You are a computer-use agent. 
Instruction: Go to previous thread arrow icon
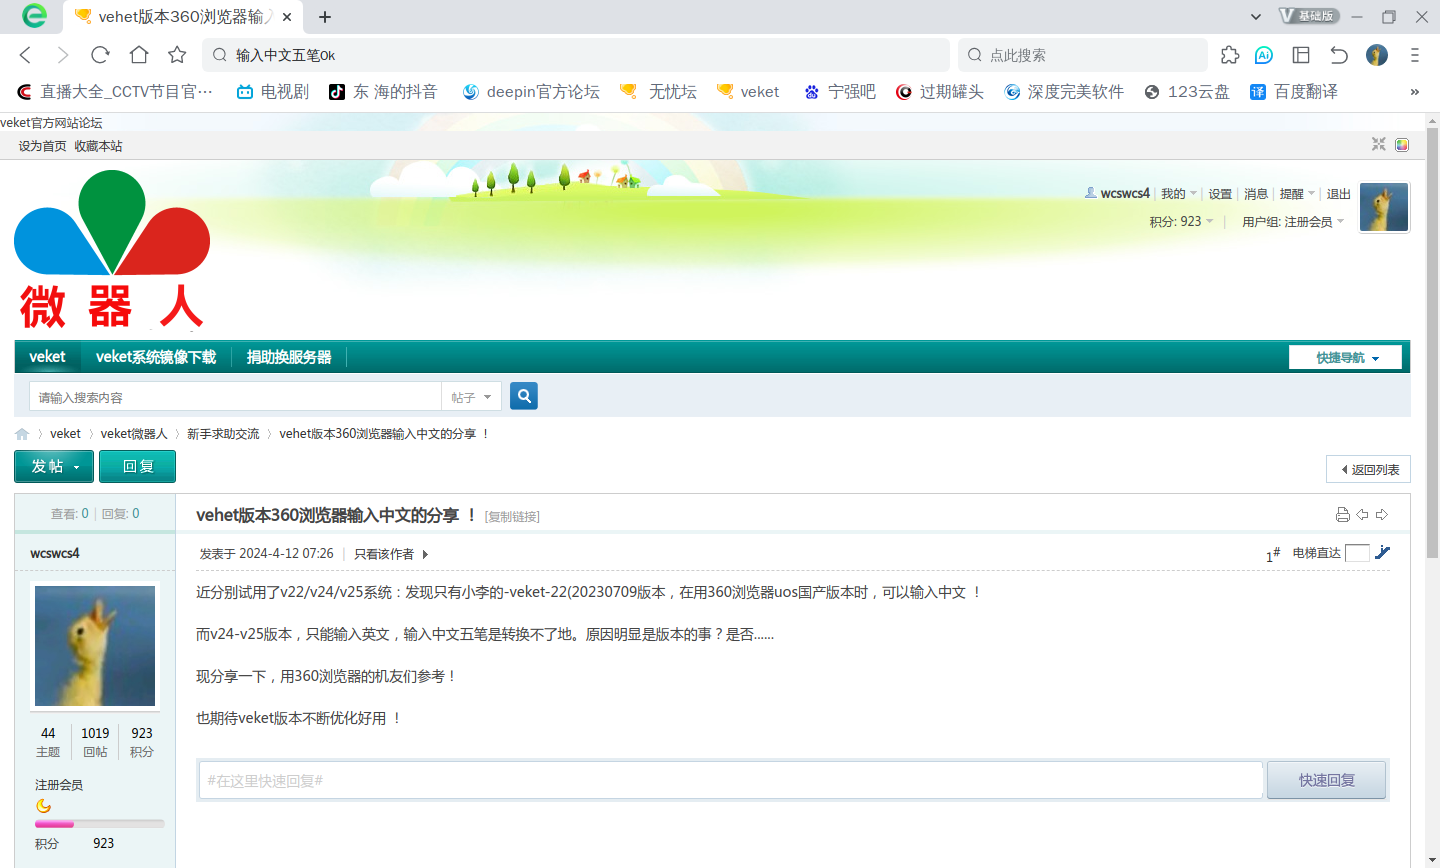[x=1362, y=514]
